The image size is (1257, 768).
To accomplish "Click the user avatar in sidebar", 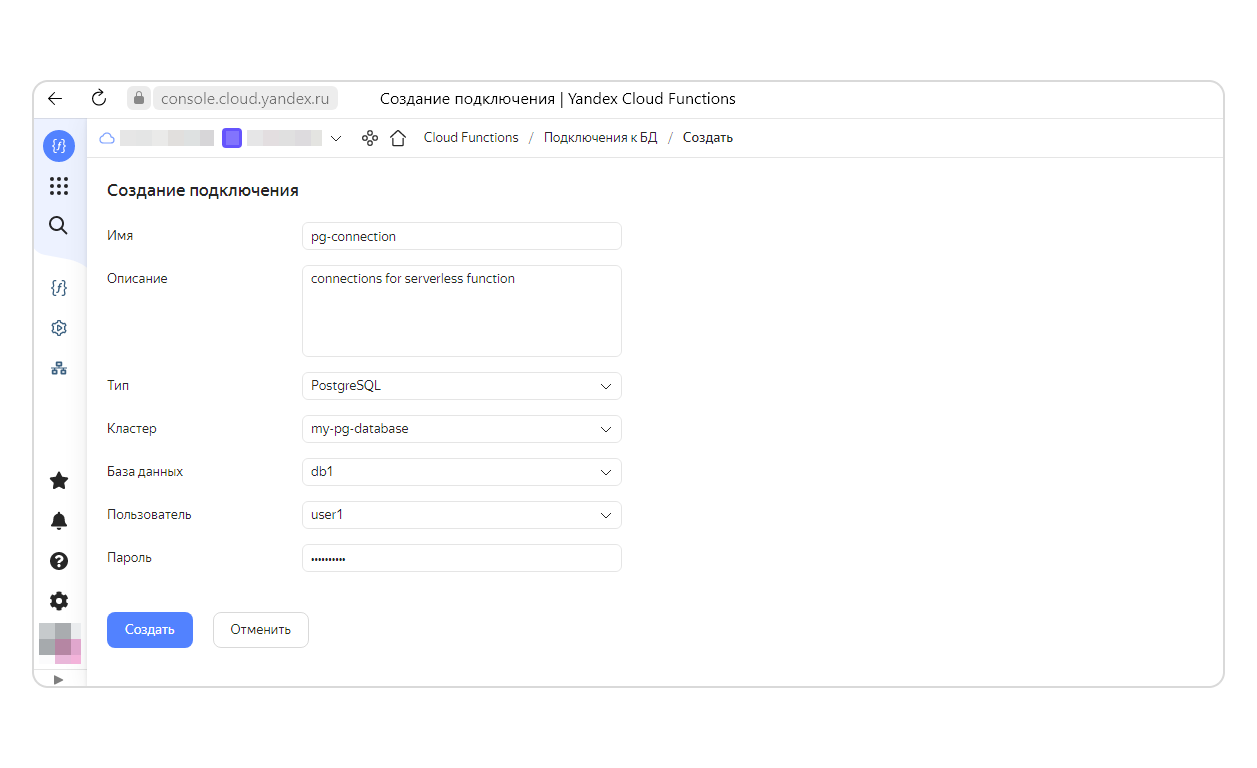I will pyautogui.click(x=60, y=643).
